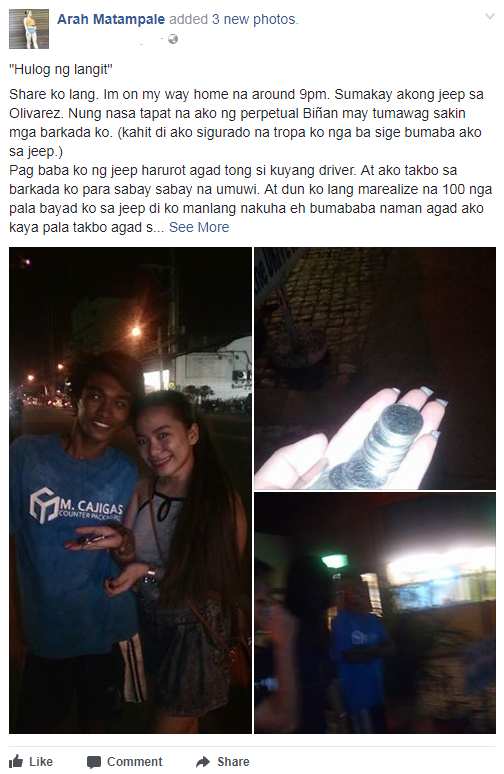Open Arah Matampale's profile link

[x=111, y=19]
